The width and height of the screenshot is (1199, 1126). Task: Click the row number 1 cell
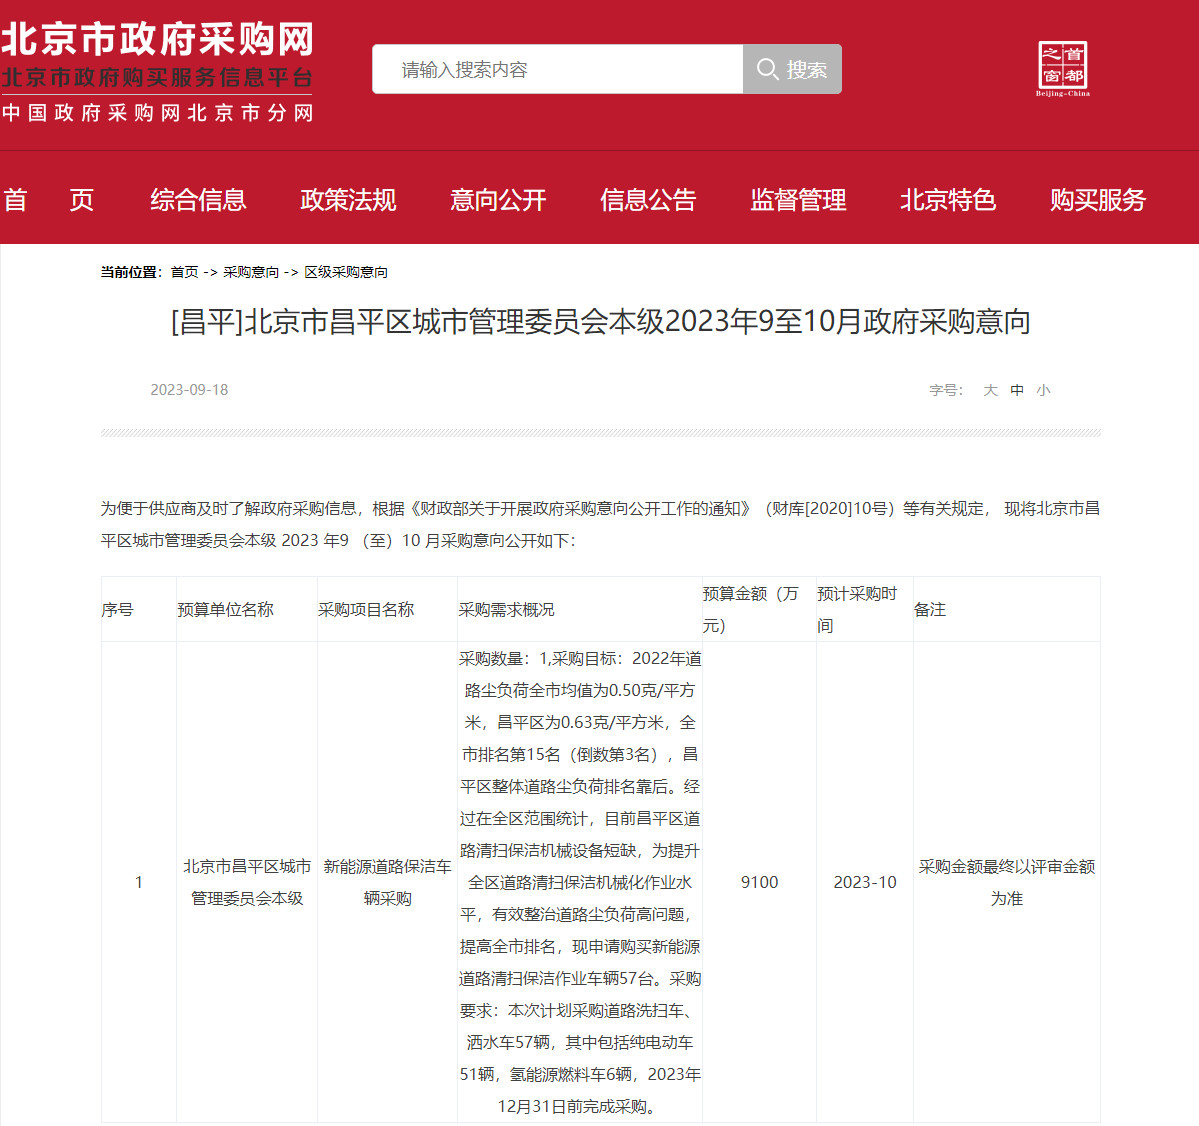(138, 882)
